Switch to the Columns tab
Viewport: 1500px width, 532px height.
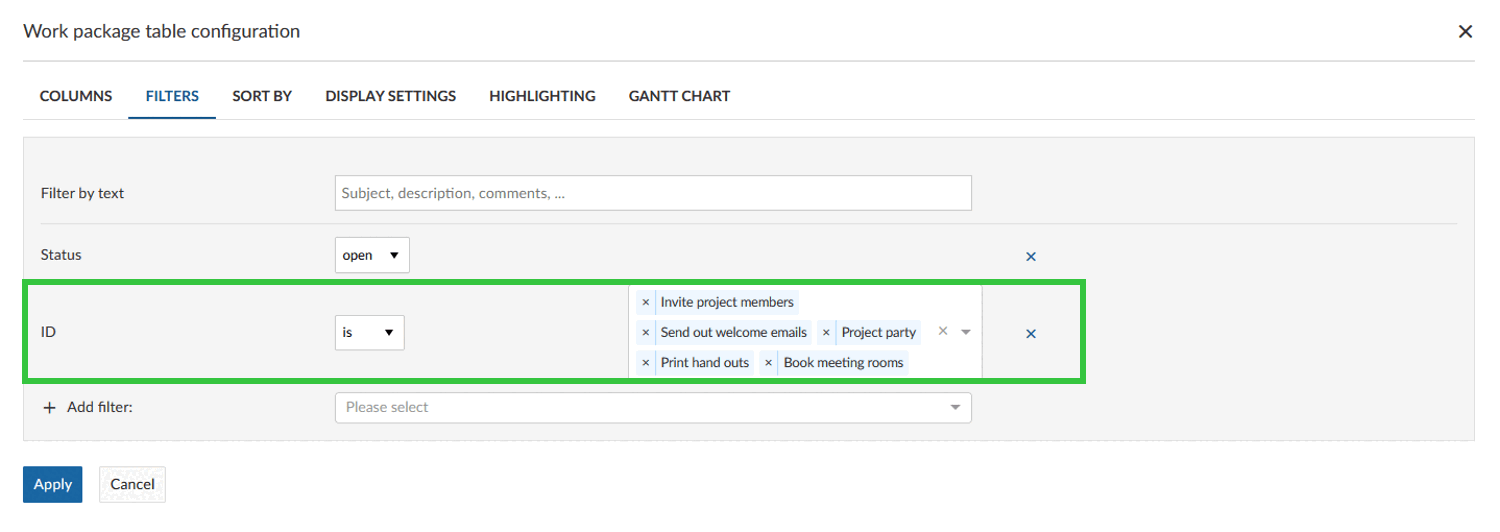coord(76,96)
